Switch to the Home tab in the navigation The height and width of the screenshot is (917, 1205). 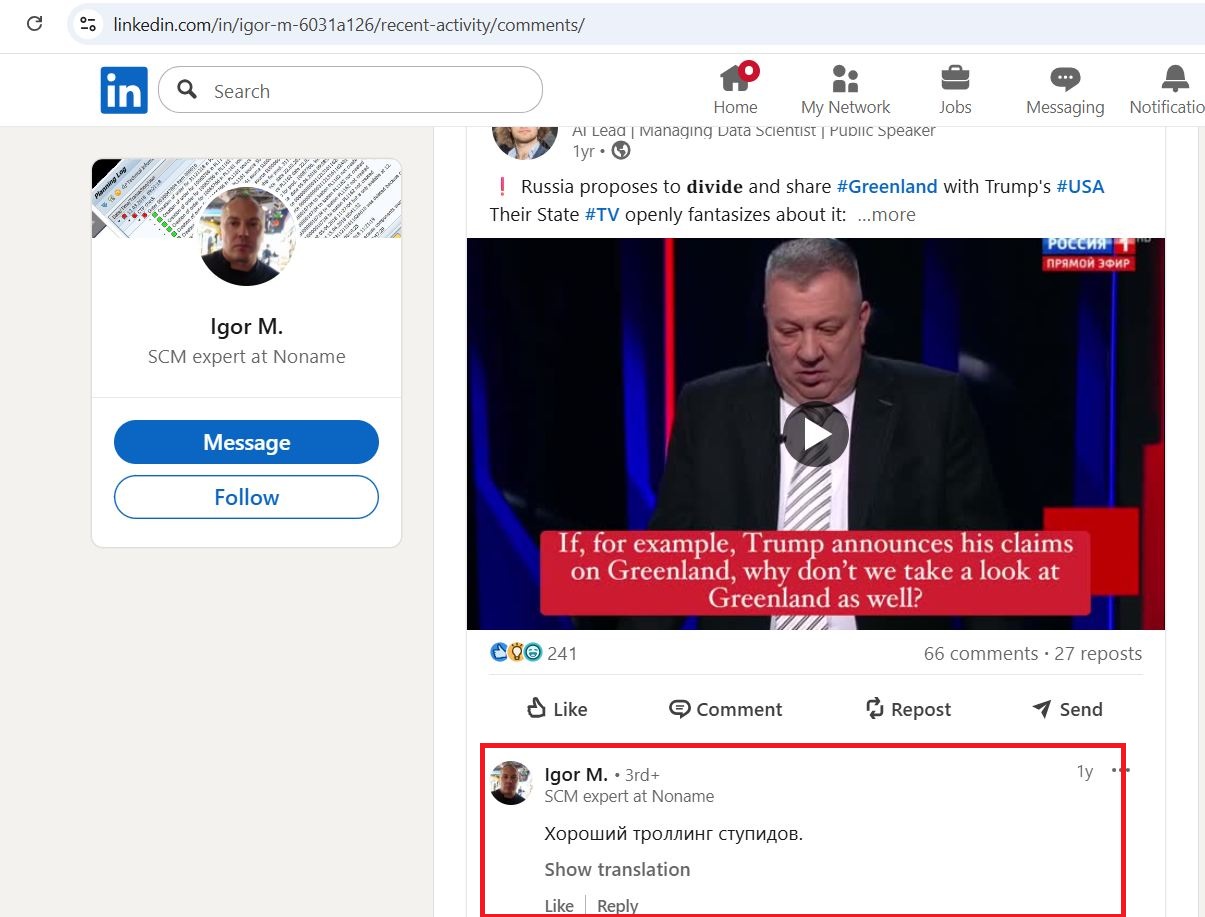[x=736, y=89]
